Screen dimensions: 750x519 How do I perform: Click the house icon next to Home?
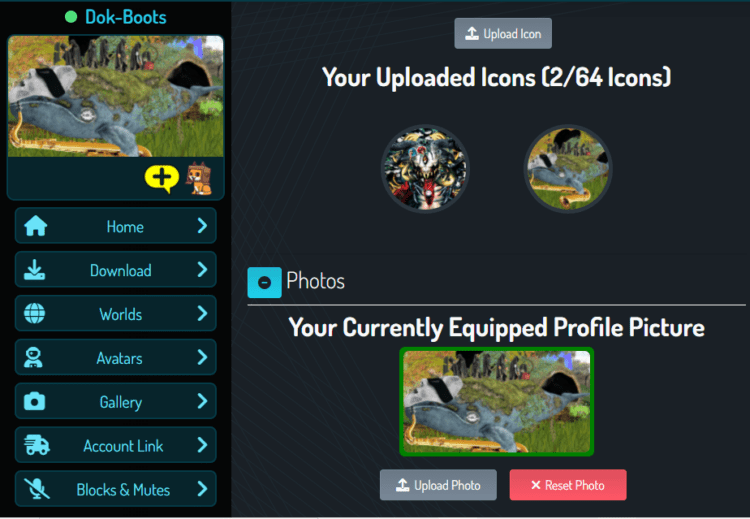(x=36, y=226)
